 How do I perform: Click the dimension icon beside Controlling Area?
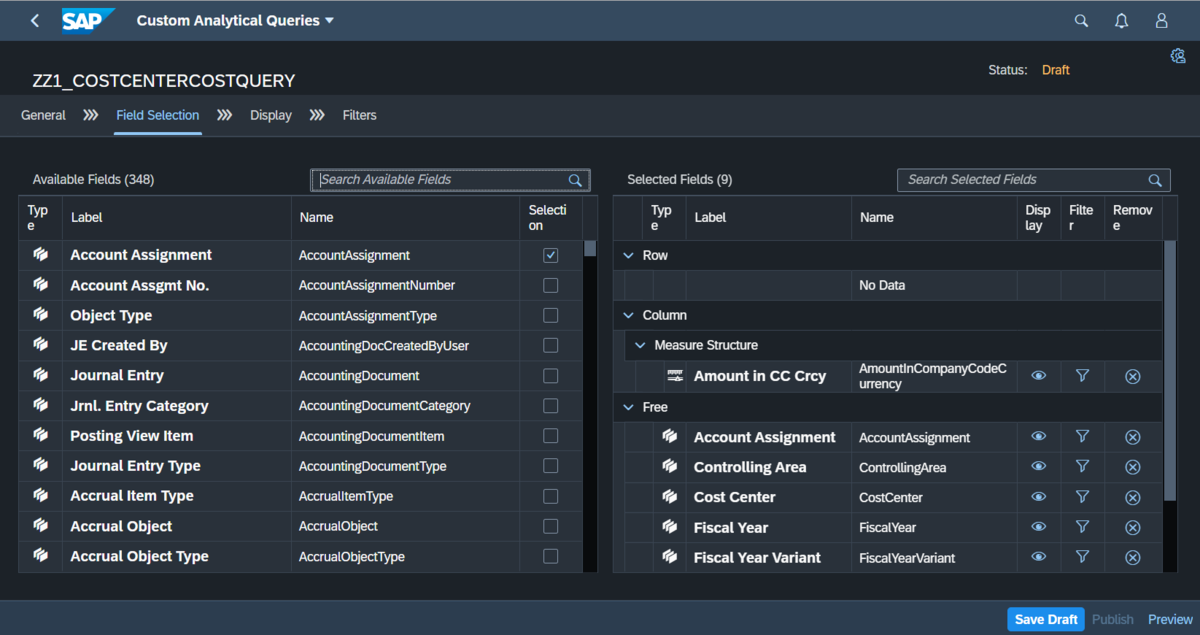(x=670, y=467)
